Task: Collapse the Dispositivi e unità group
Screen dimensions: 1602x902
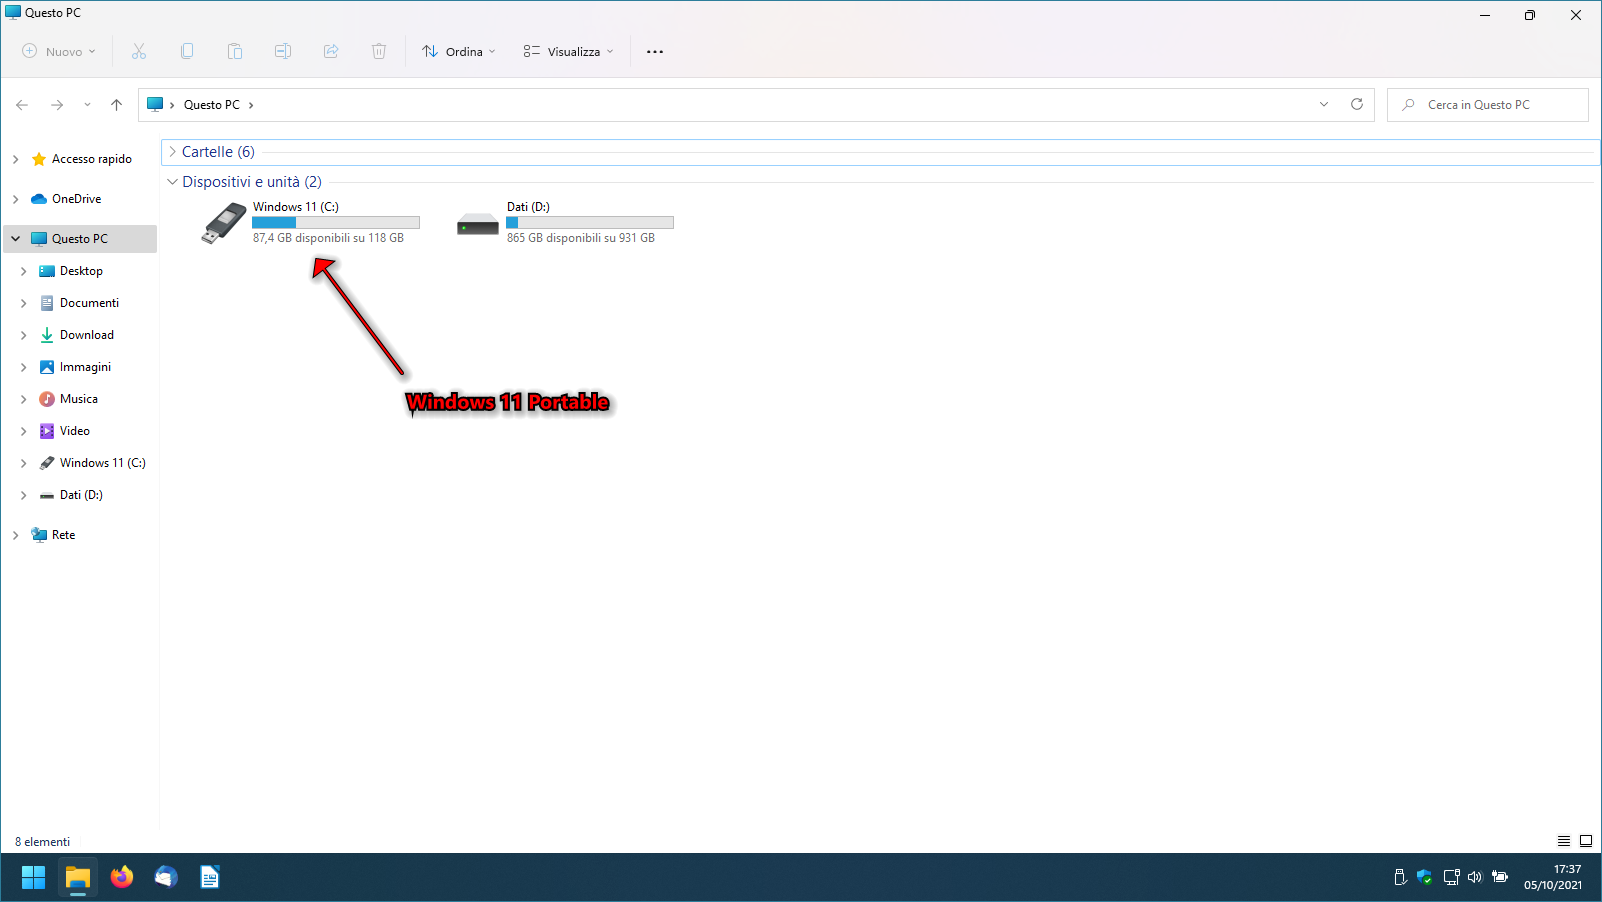Action: point(172,182)
